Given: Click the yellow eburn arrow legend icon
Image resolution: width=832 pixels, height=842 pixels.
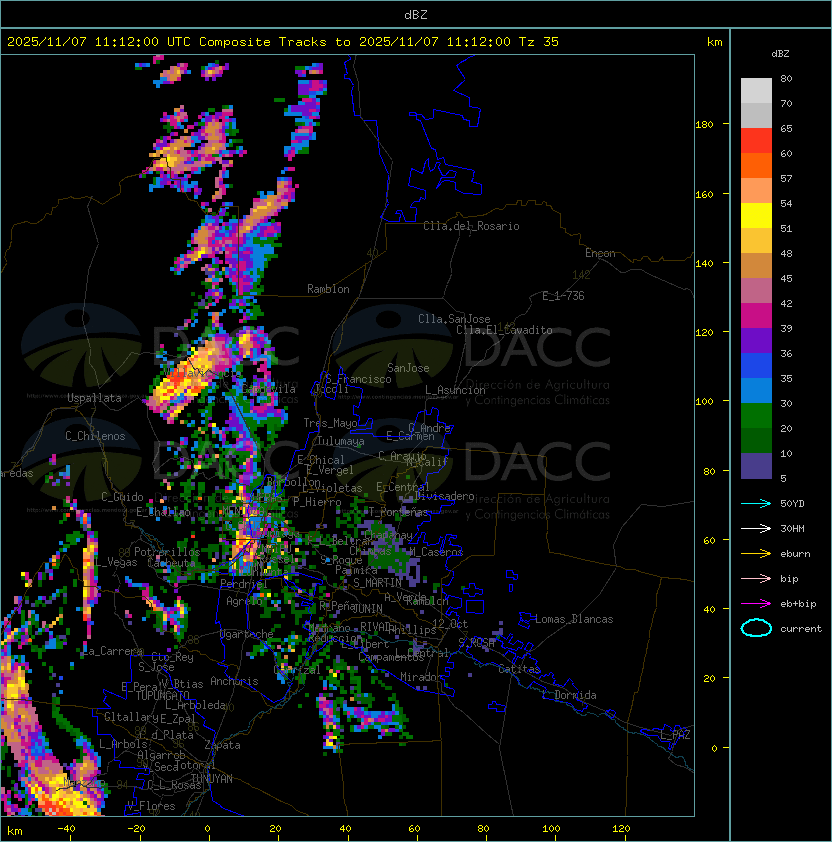Looking at the screenshot, I should click(756, 553).
